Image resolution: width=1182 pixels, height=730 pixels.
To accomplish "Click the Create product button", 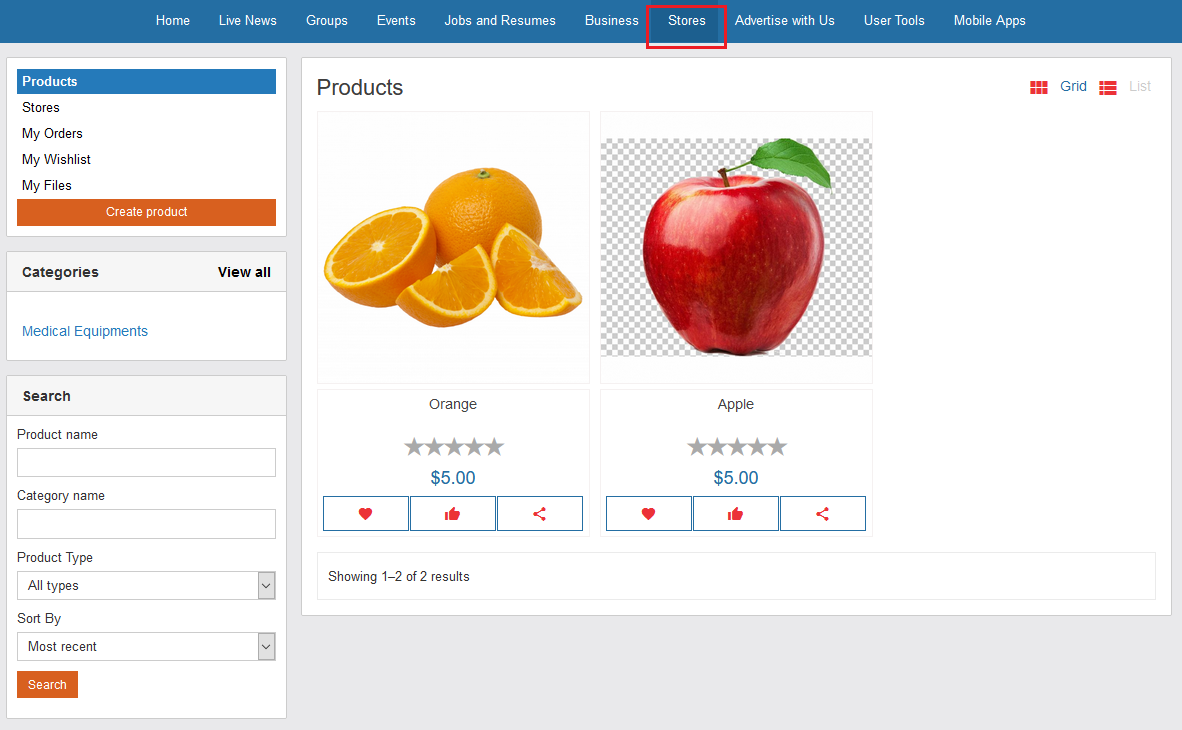I will pyautogui.click(x=146, y=212).
